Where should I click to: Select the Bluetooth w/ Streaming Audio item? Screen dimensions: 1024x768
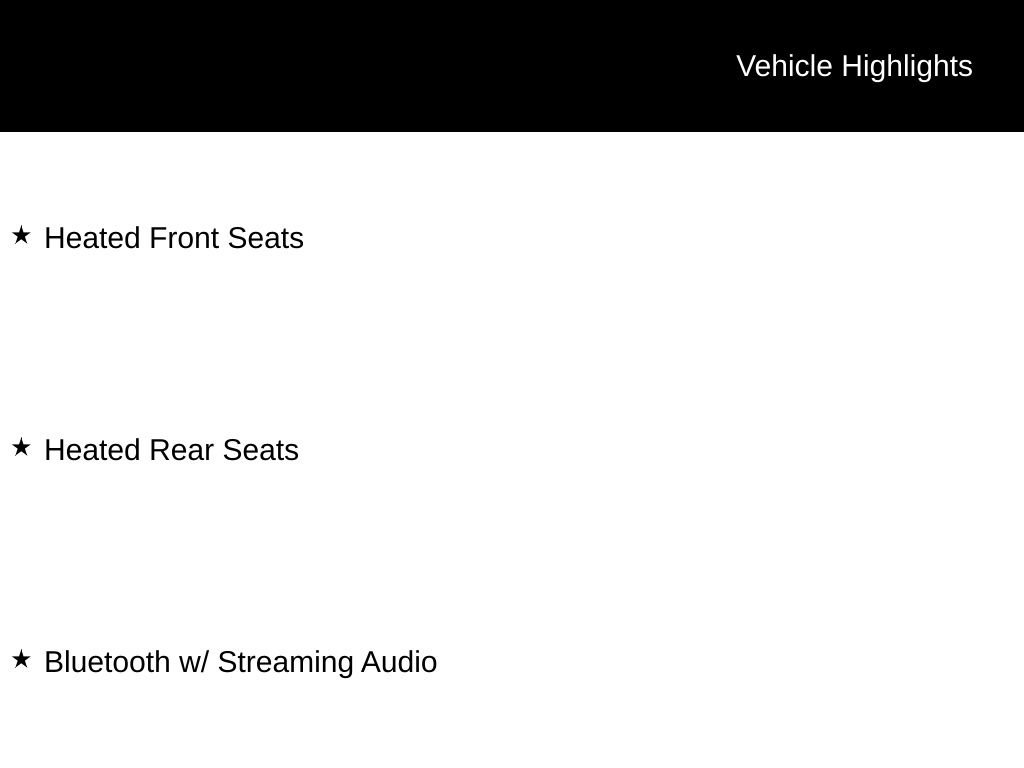click(240, 662)
